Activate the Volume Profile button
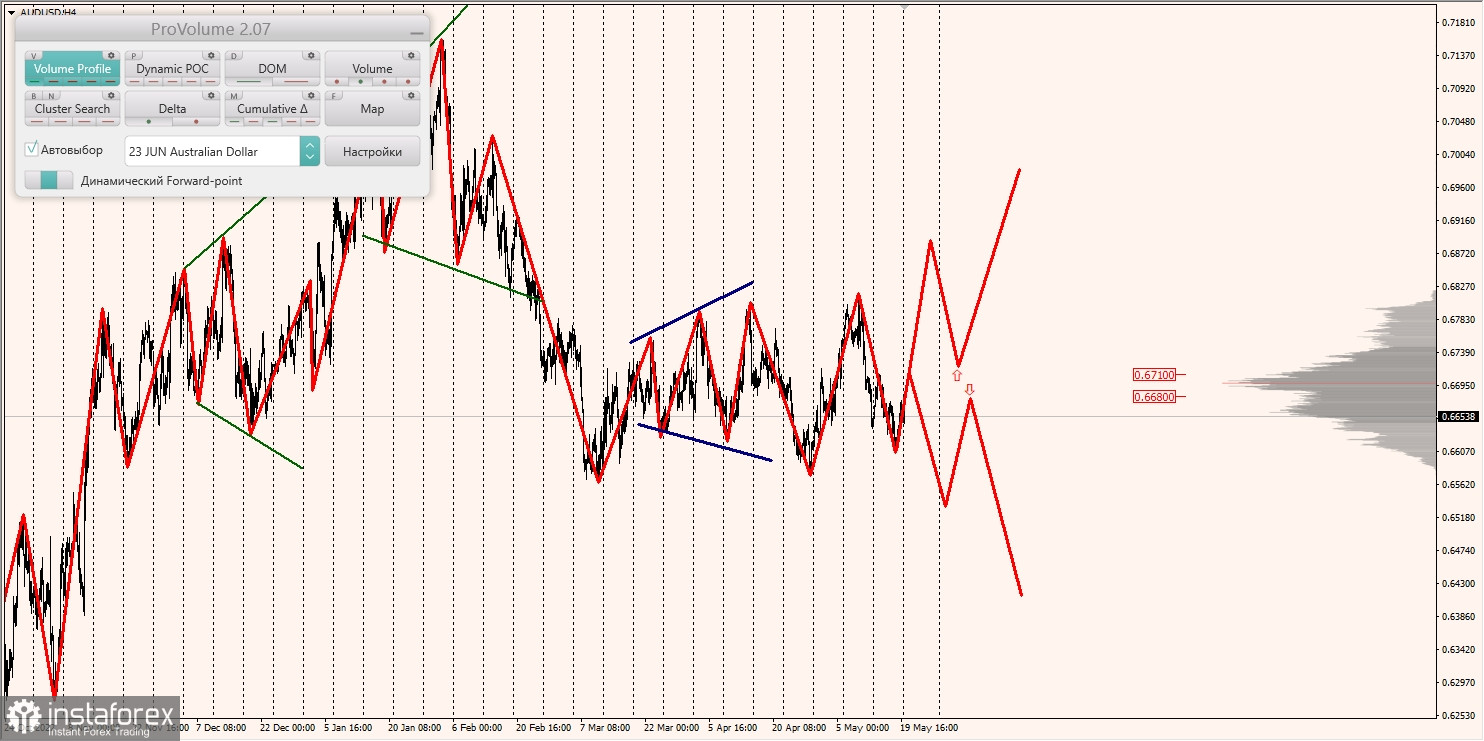Screen dimensions: 1484x741 point(73,69)
